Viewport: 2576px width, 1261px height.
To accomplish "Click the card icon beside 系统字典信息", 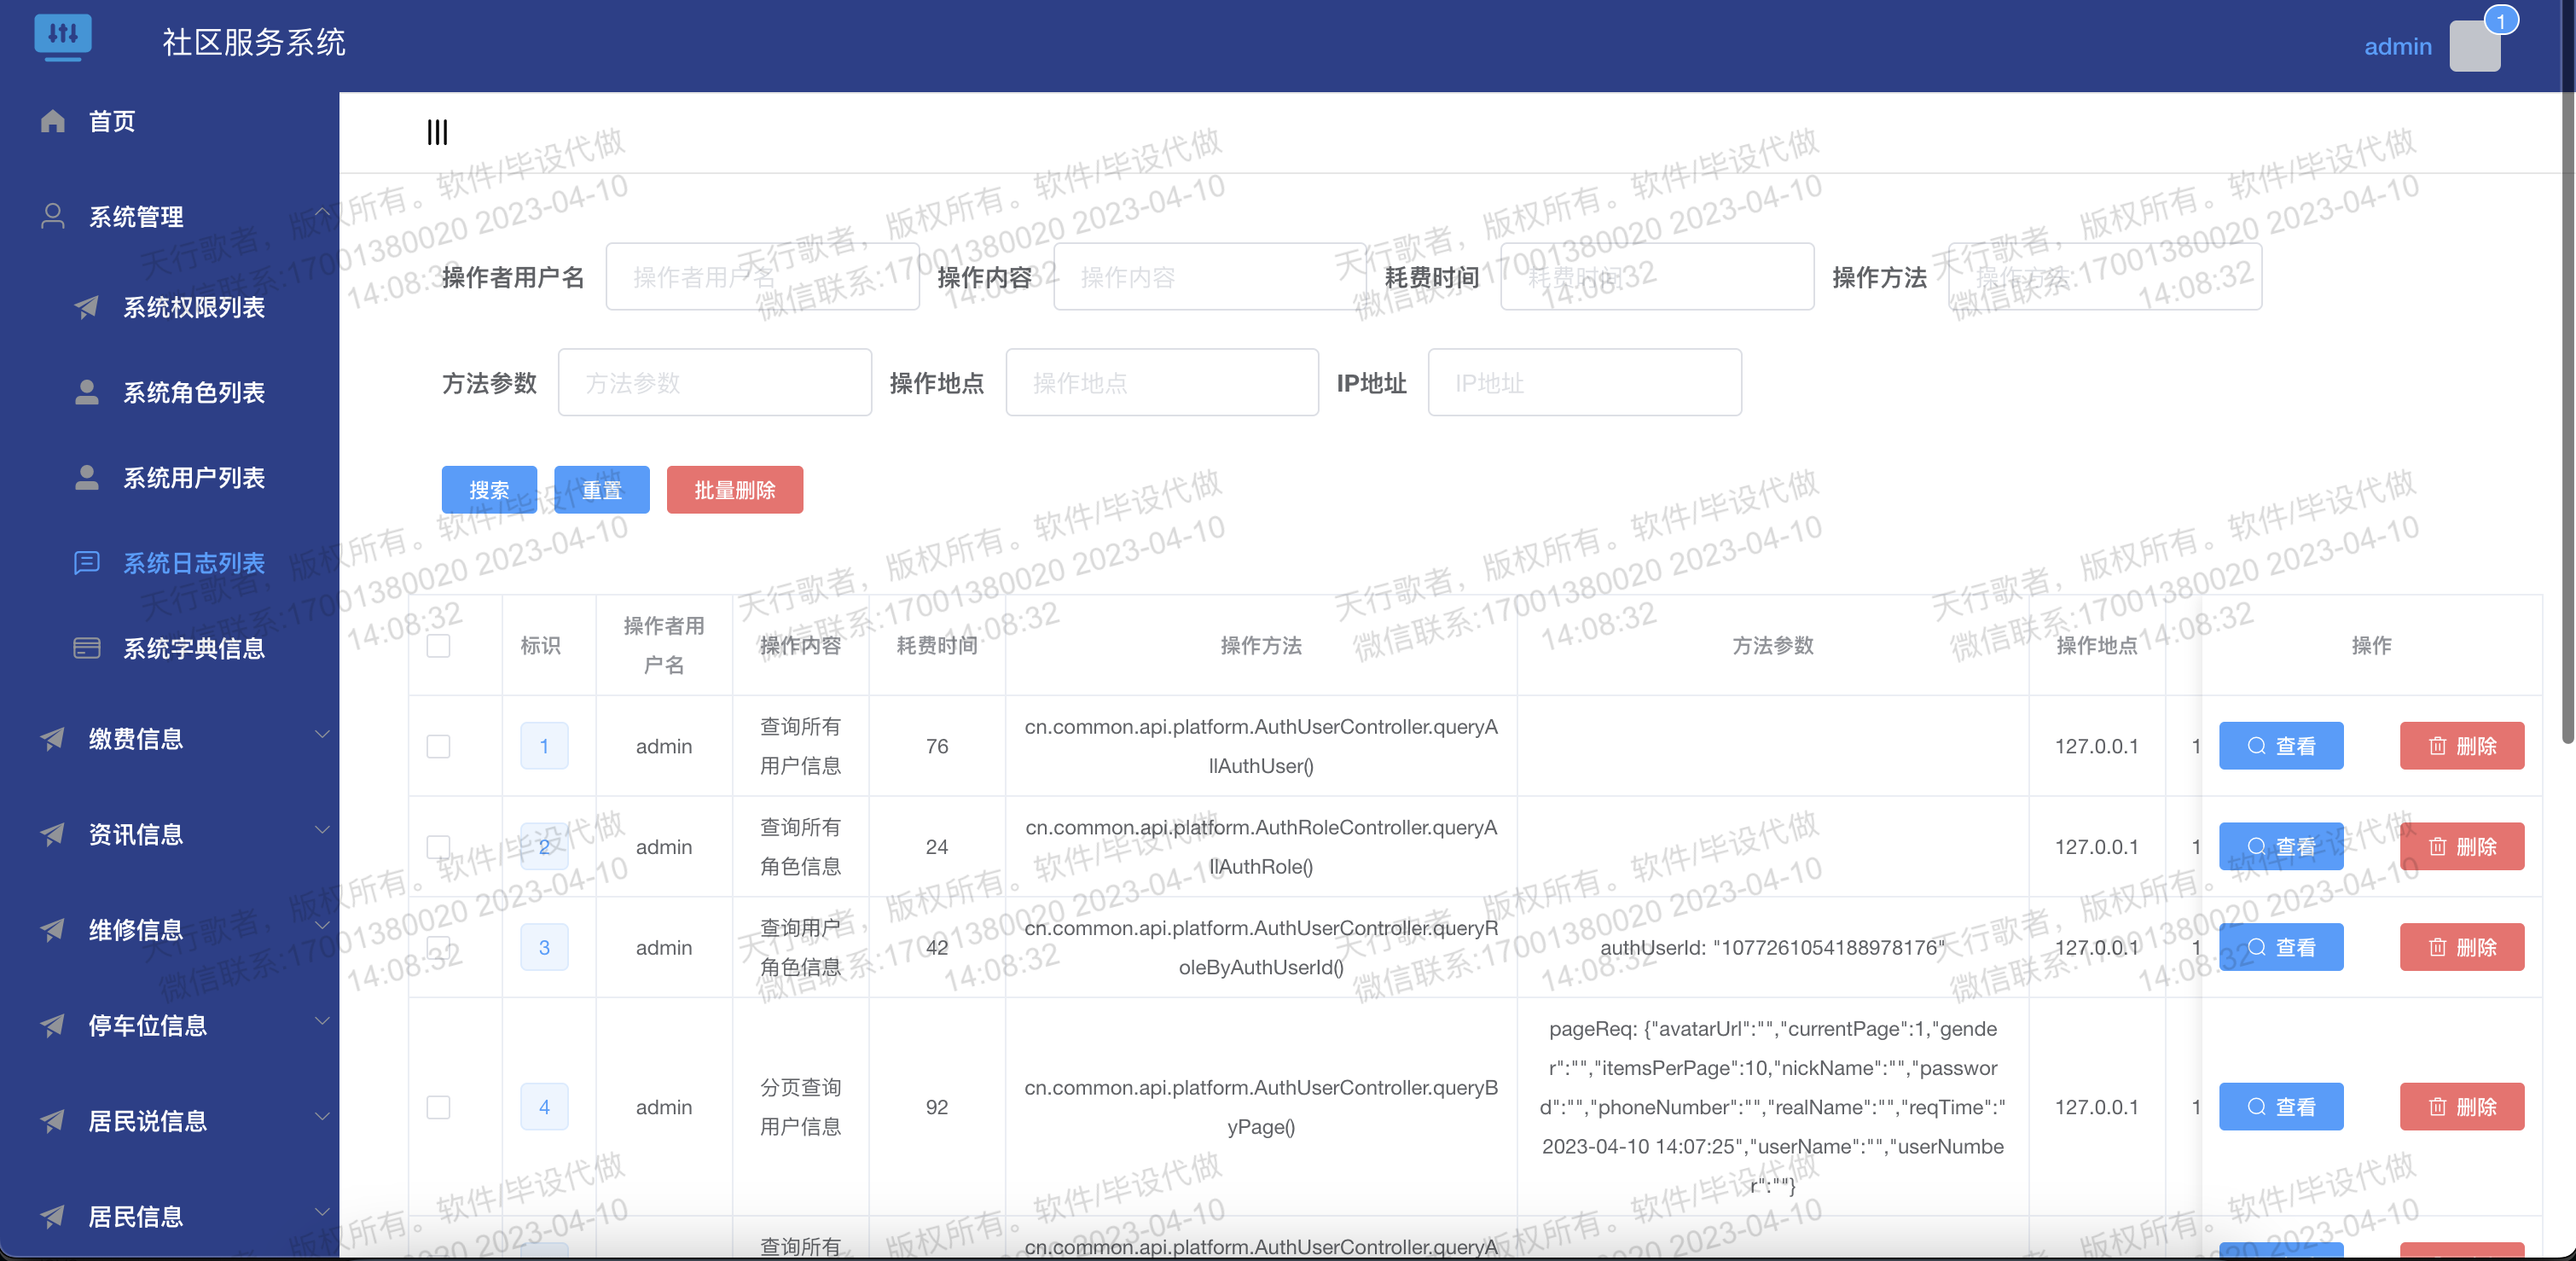I will tap(87, 648).
